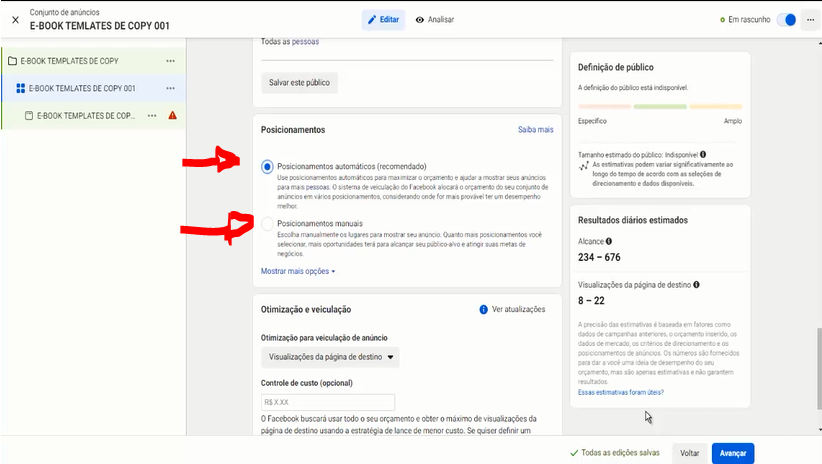Screen dimensions: 822x464
Task: Click the Todas as edições salvas checkmark
Action: point(574,453)
